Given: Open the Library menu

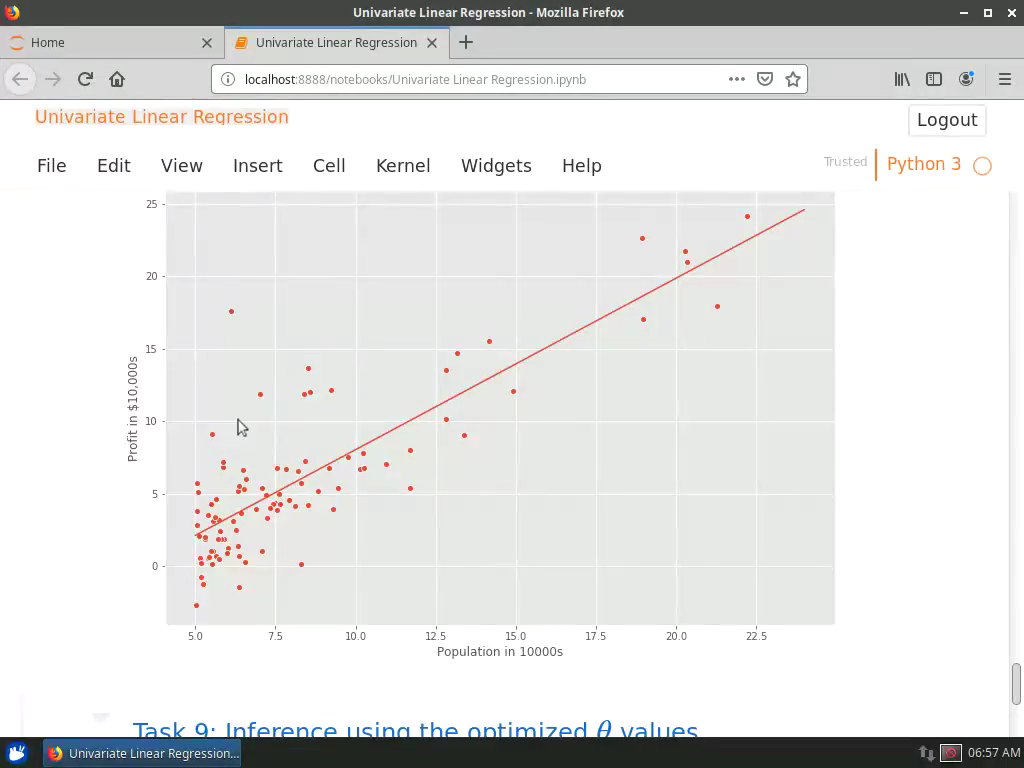Looking at the screenshot, I should (x=901, y=79).
